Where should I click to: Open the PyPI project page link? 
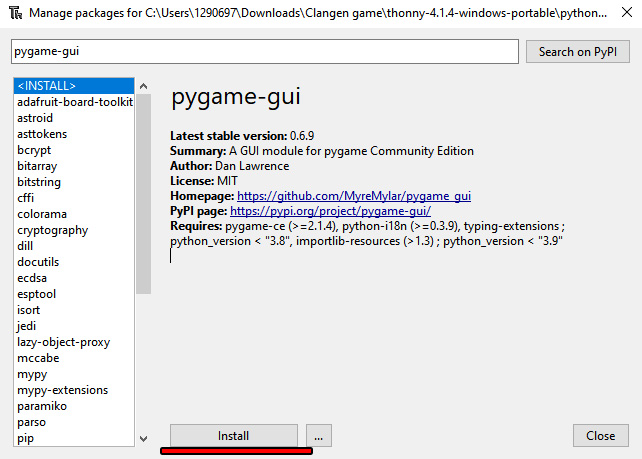tap(330, 211)
